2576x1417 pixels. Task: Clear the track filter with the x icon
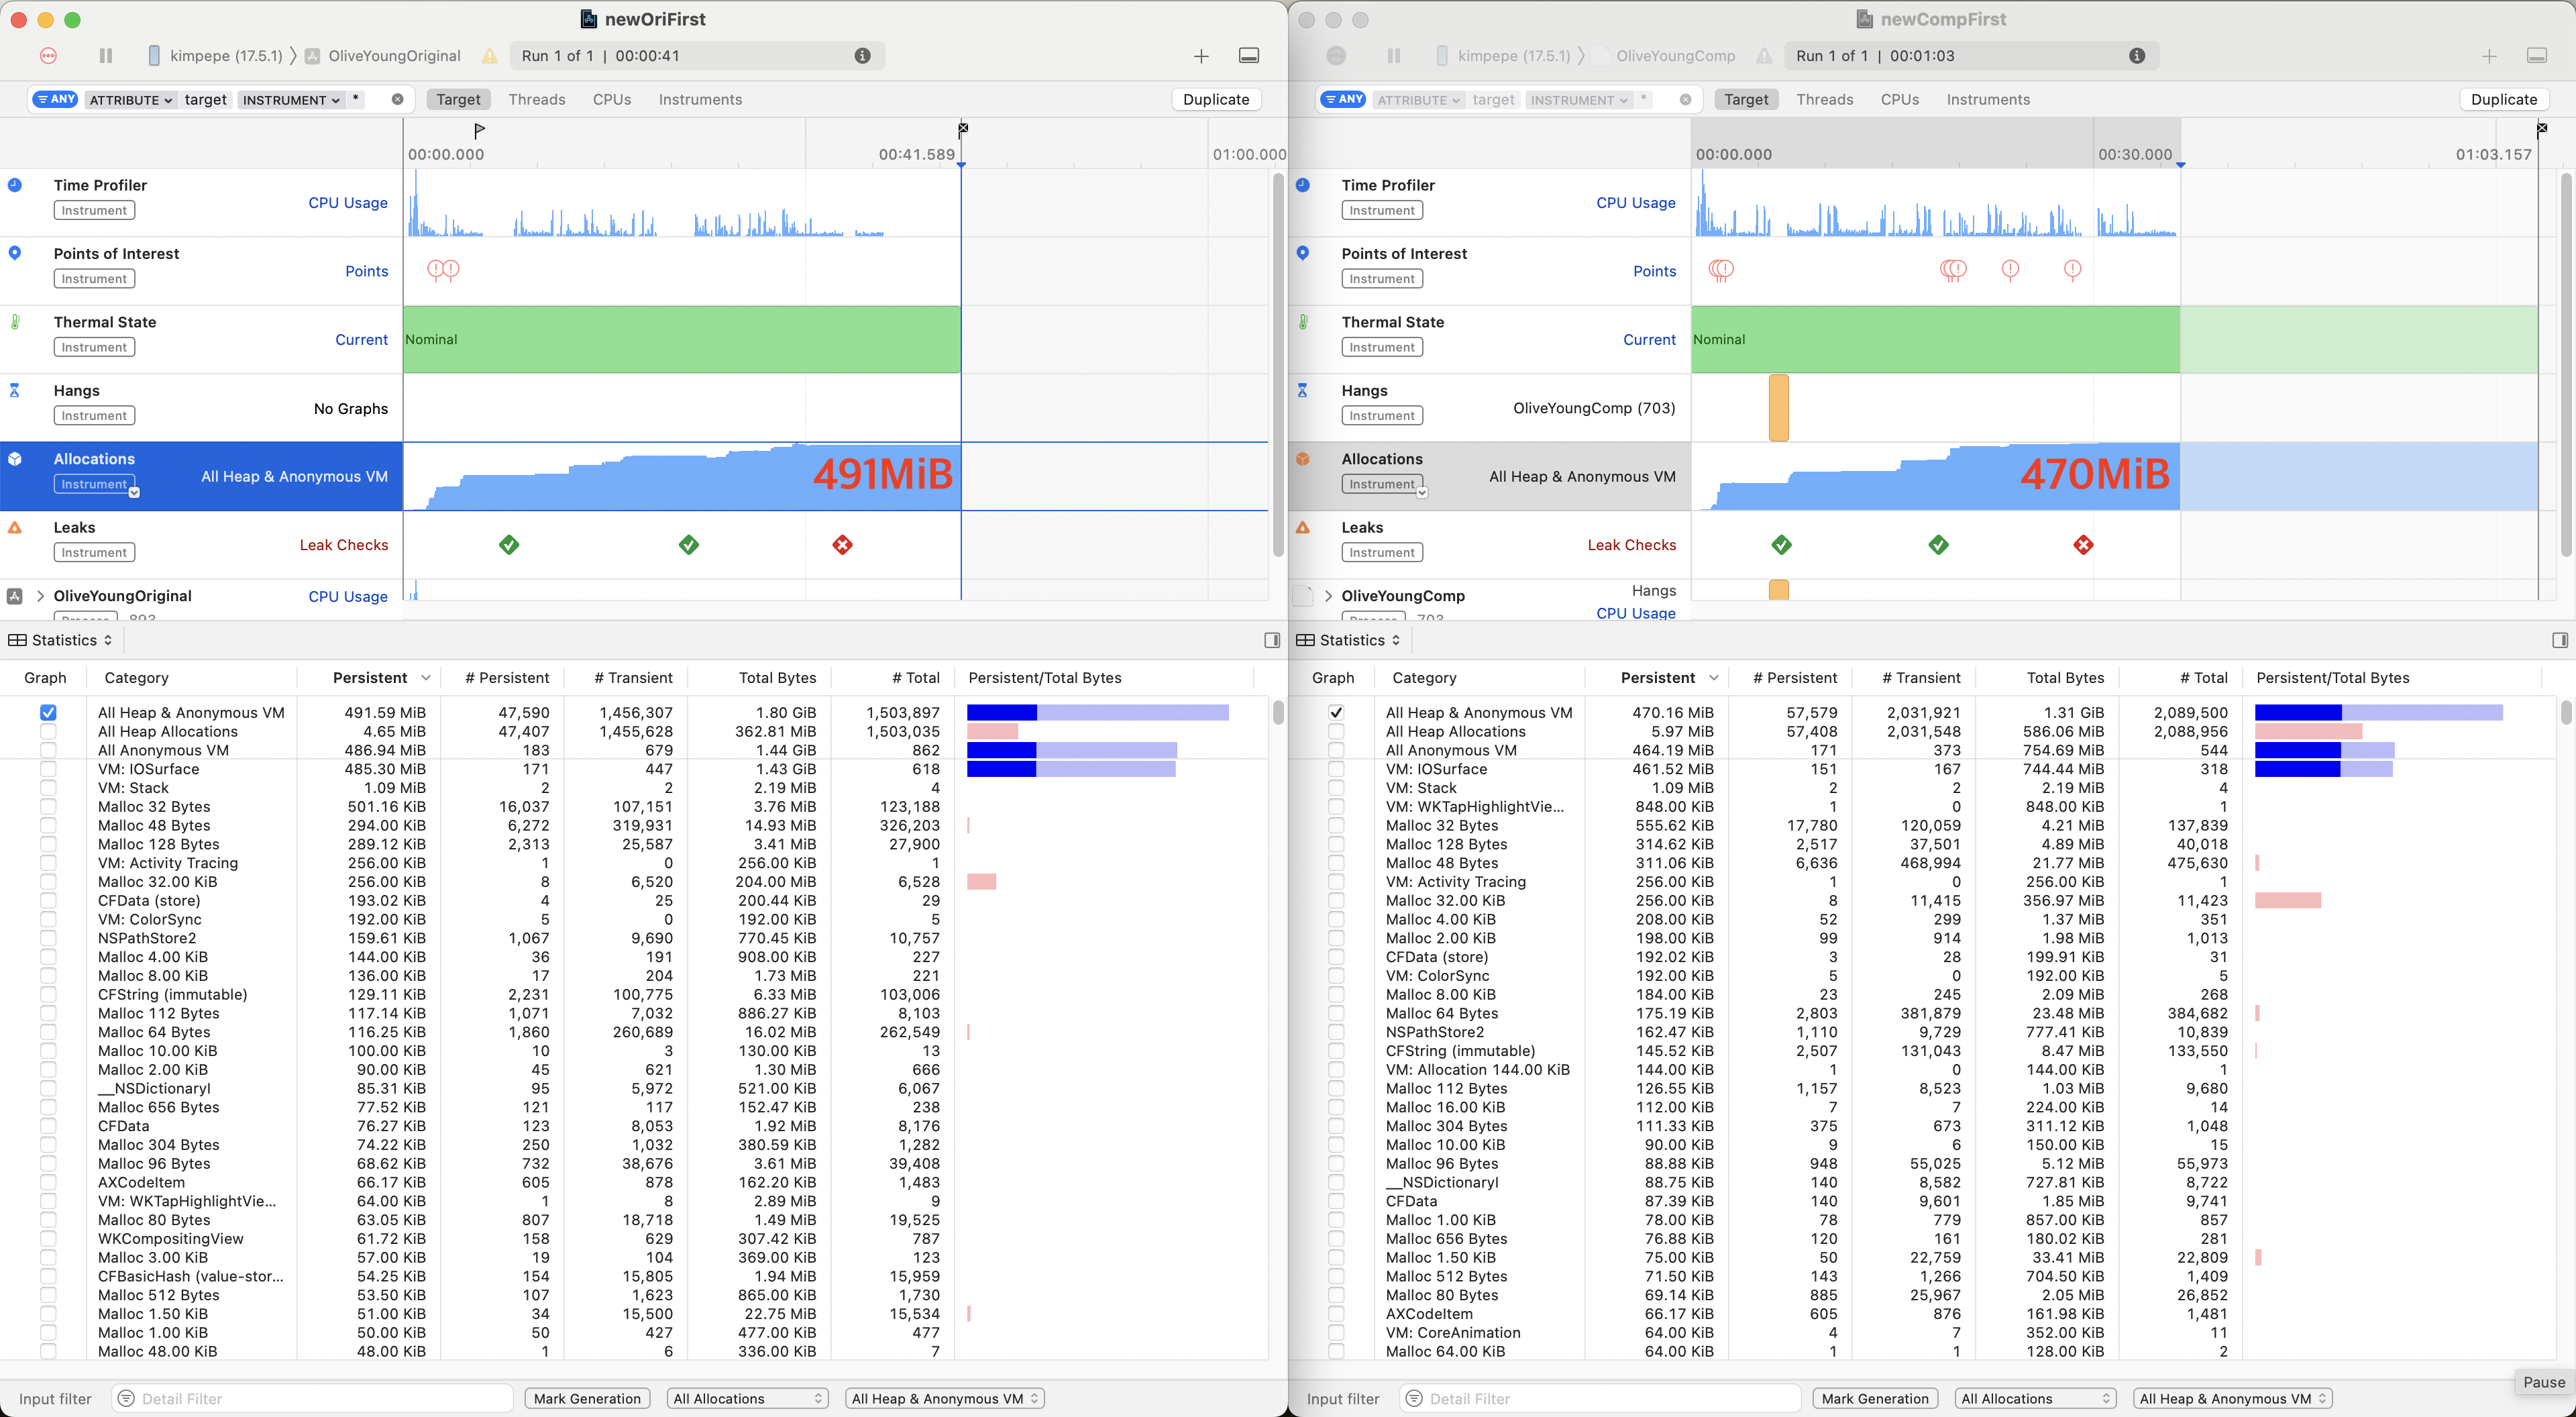click(397, 99)
